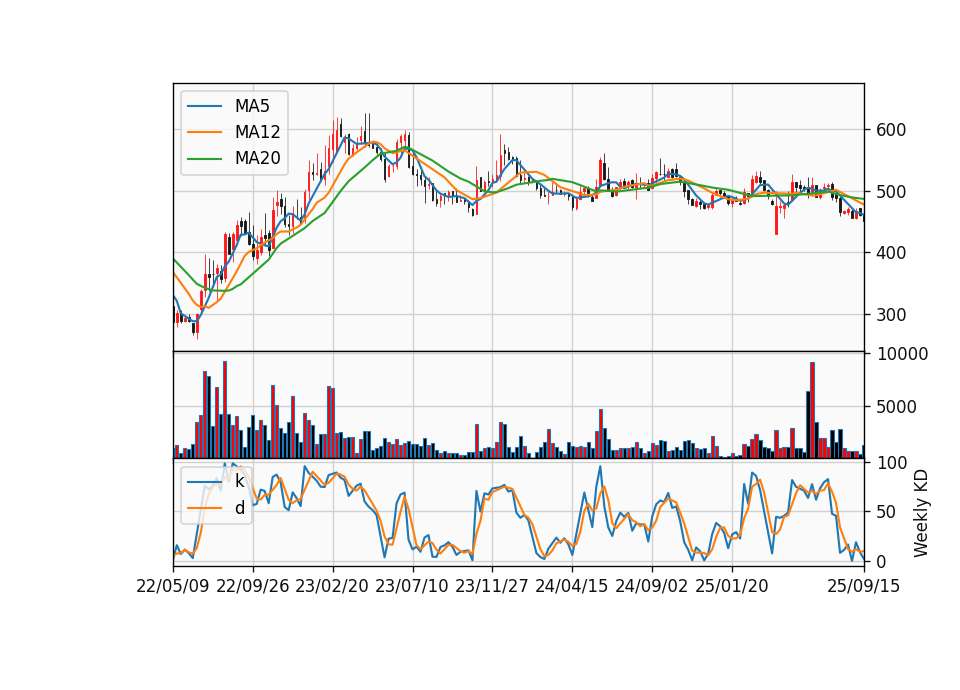Click the green MA20 legend line sample
This screenshot has height=690, width=960.
click(204, 159)
